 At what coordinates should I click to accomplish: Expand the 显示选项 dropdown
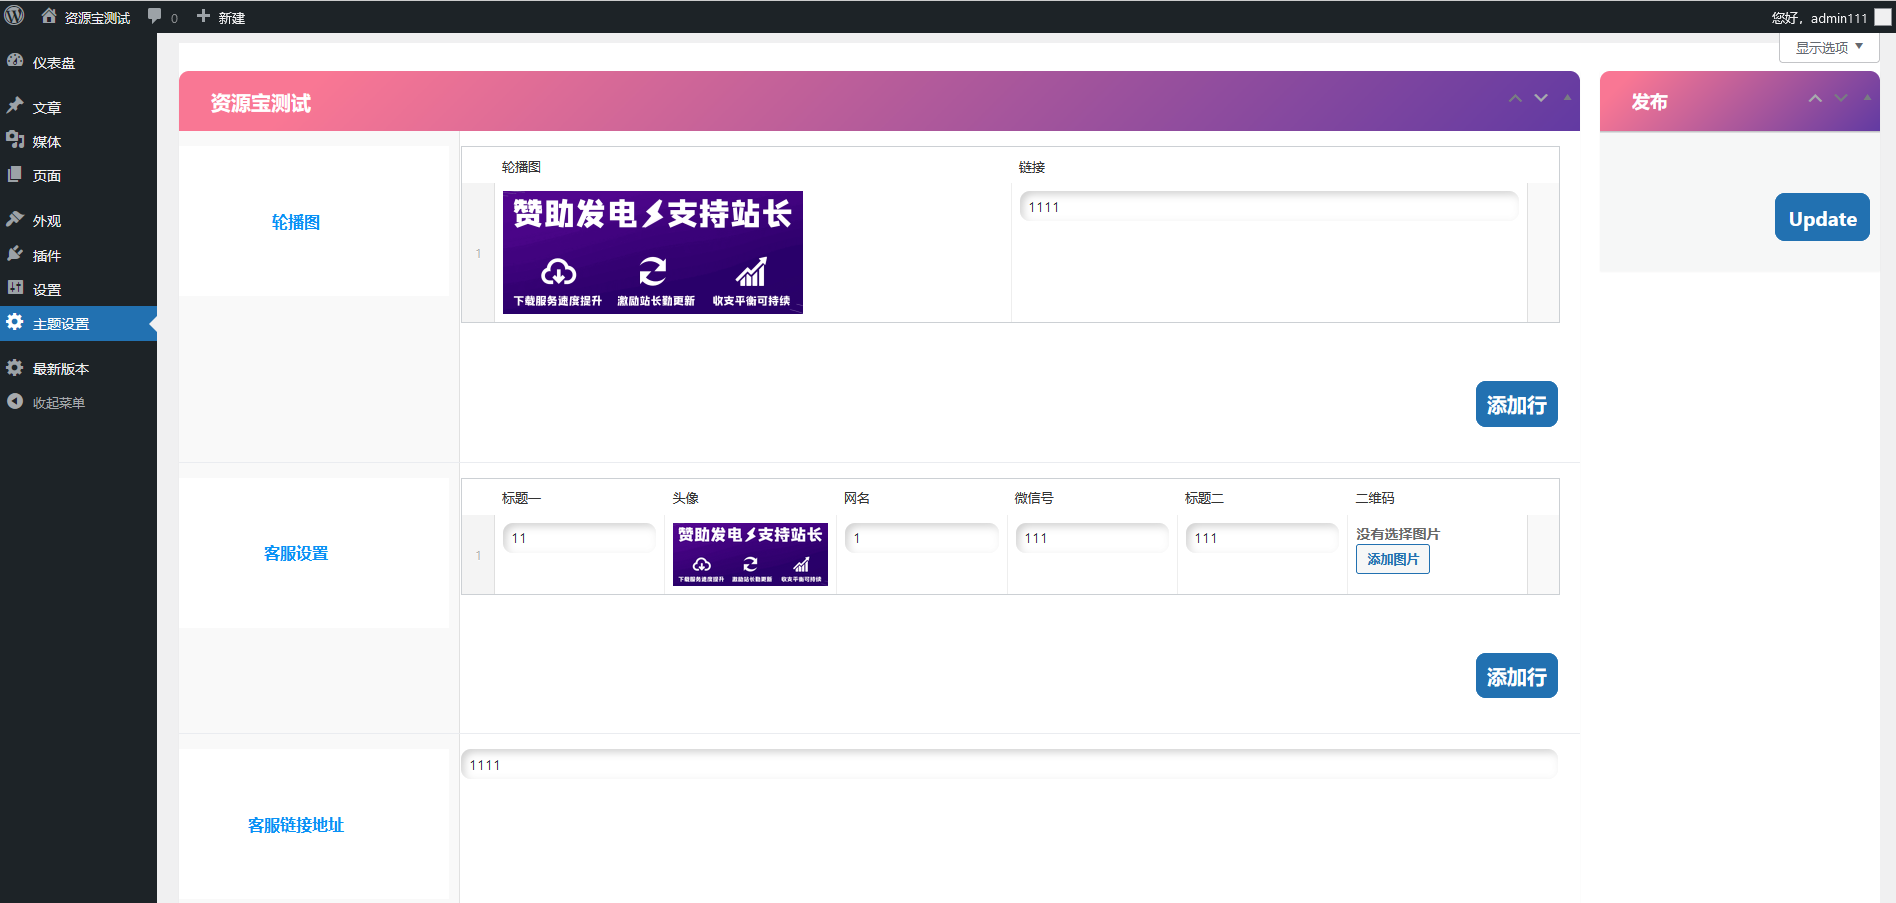1828,47
